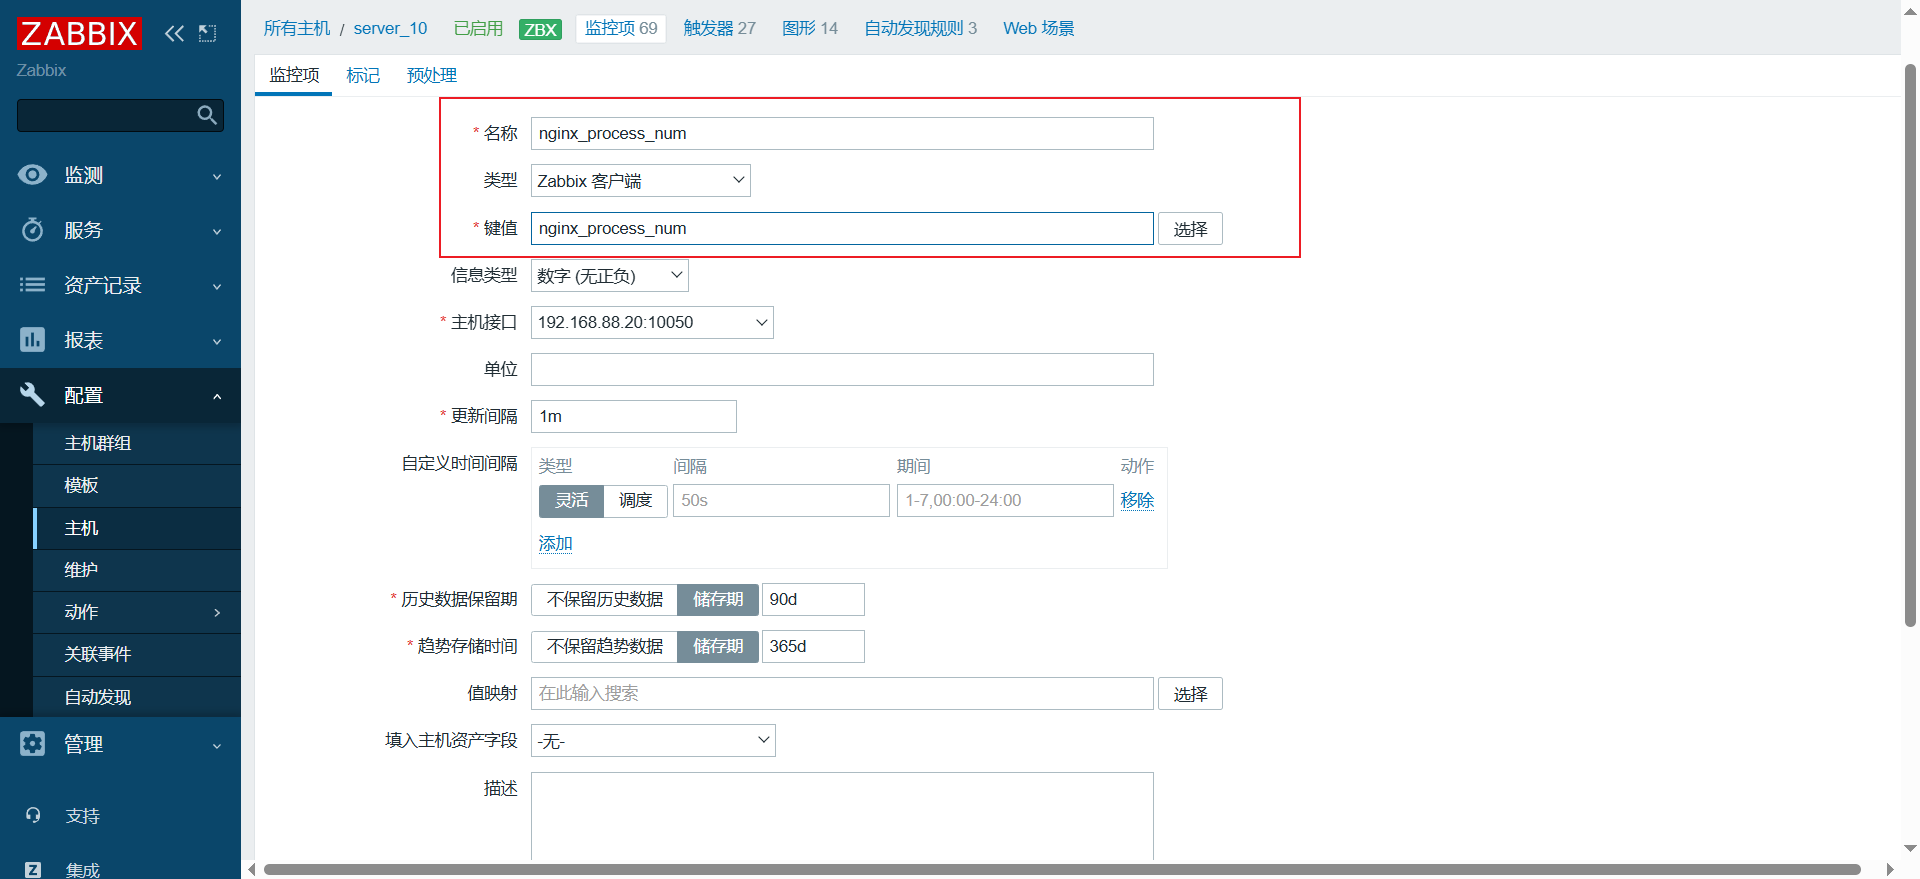Click the Zabbix logo
This screenshot has height=879, width=1920.
(x=79, y=33)
